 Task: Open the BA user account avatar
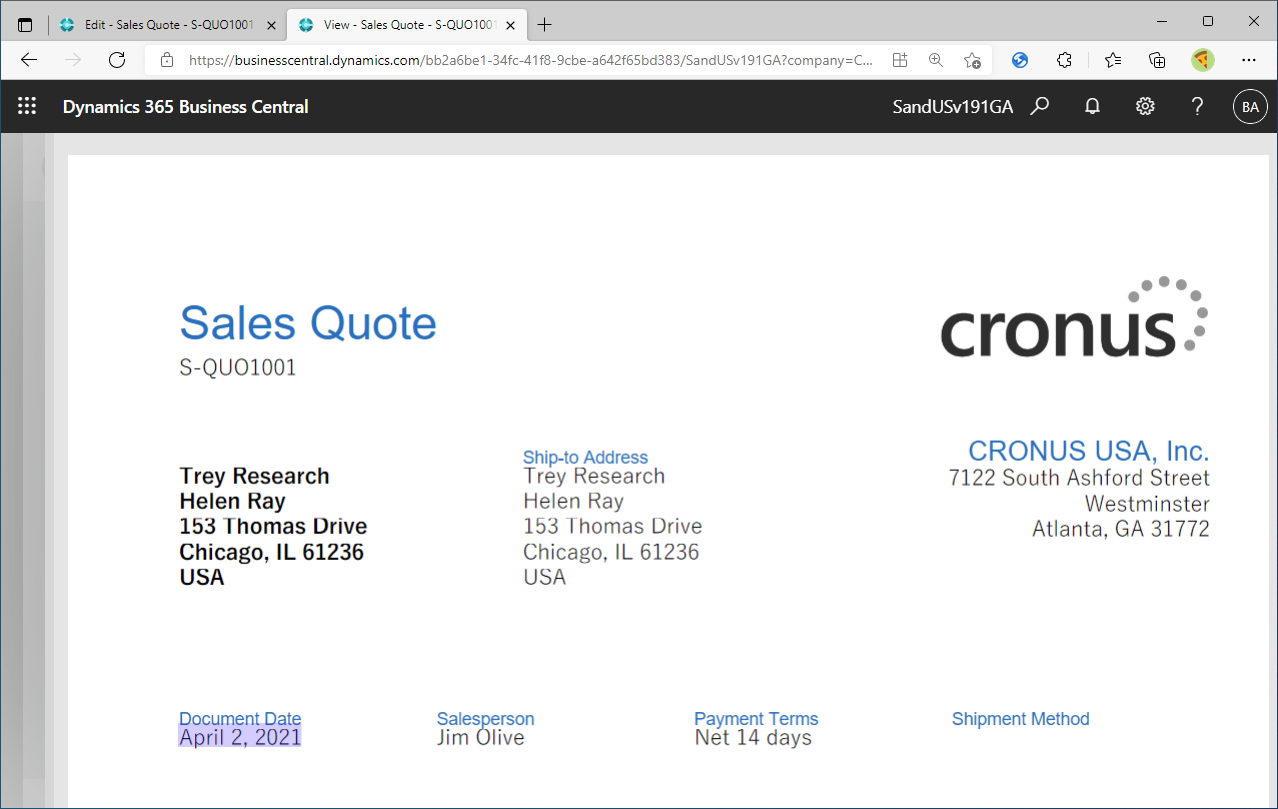click(1250, 107)
